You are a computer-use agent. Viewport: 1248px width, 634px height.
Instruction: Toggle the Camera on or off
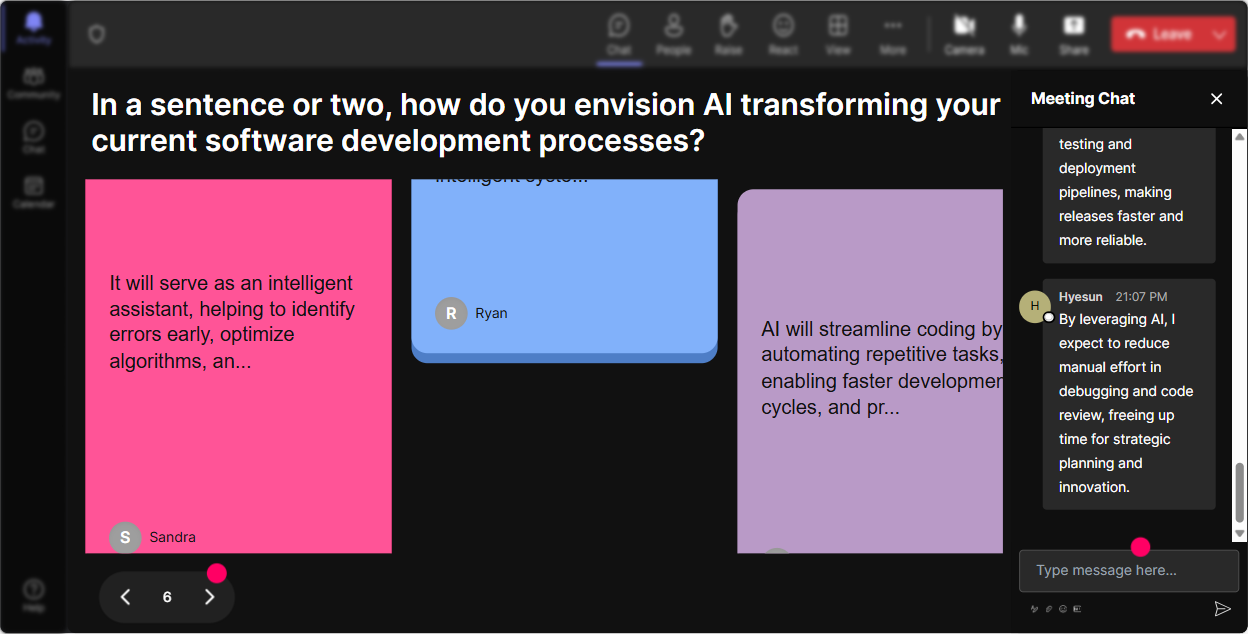point(964,34)
